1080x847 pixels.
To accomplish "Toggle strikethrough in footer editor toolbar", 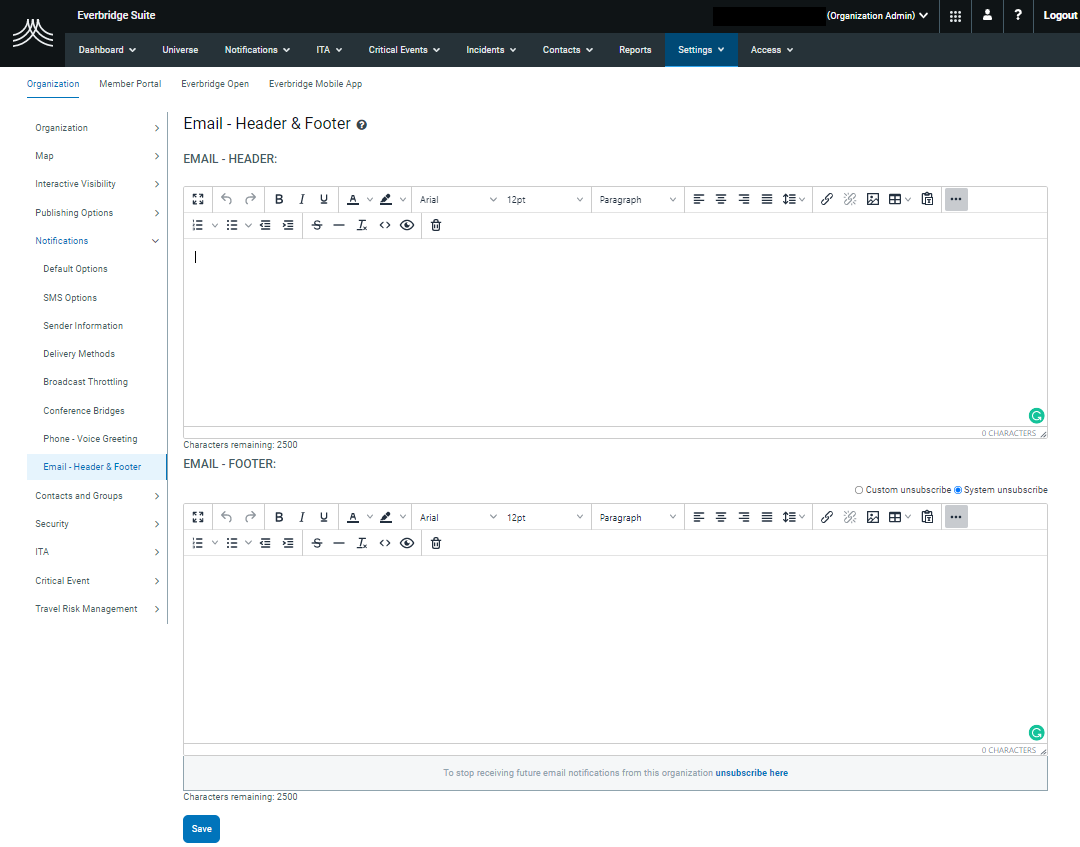I will tap(317, 542).
